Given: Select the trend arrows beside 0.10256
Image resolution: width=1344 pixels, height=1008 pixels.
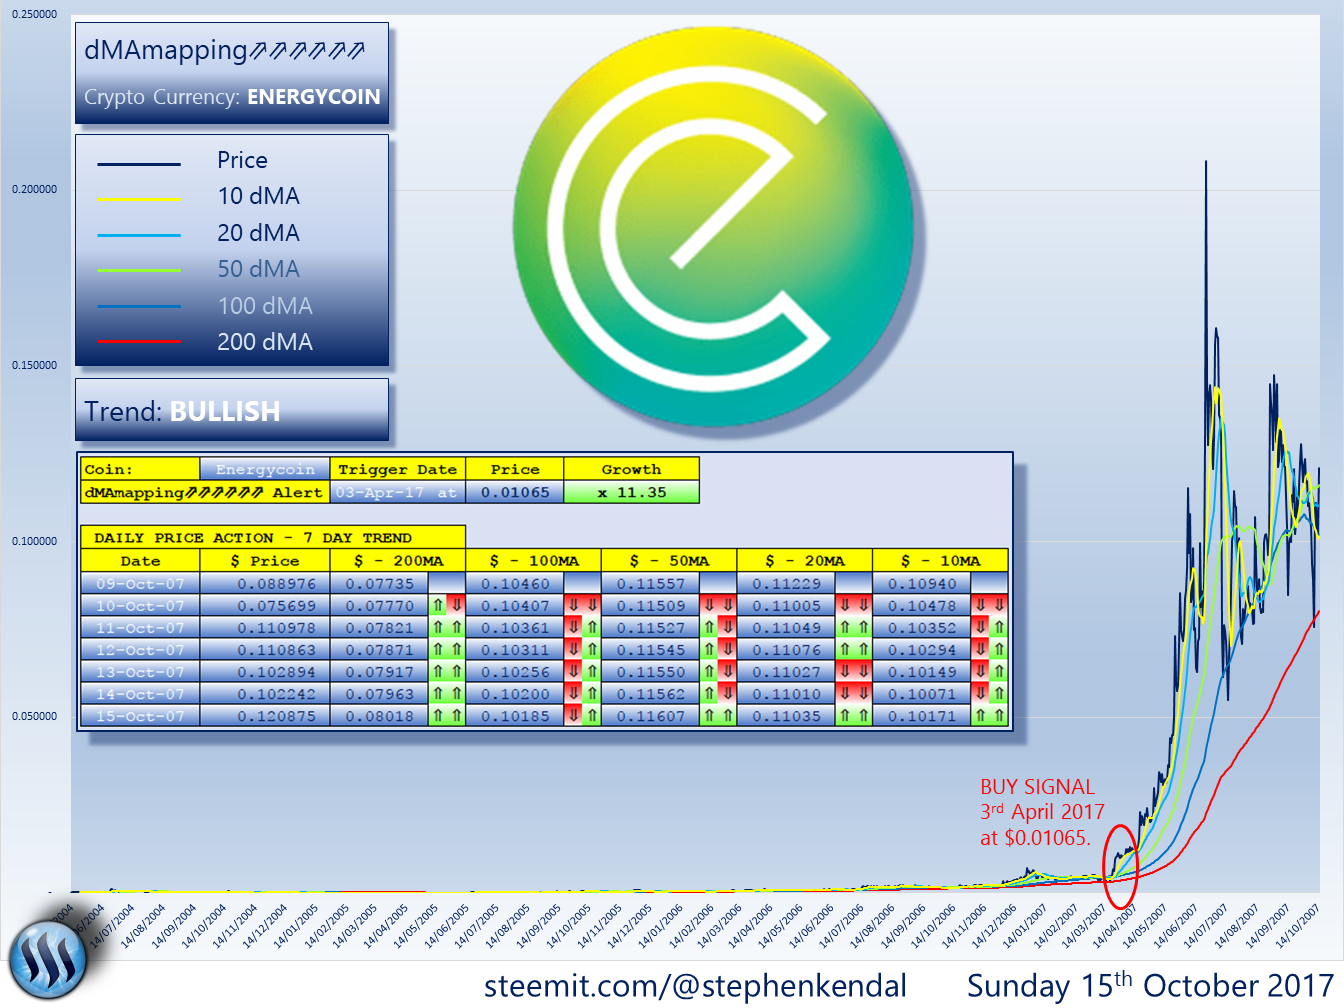Looking at the screenshot, I should [x=583, y=671].
